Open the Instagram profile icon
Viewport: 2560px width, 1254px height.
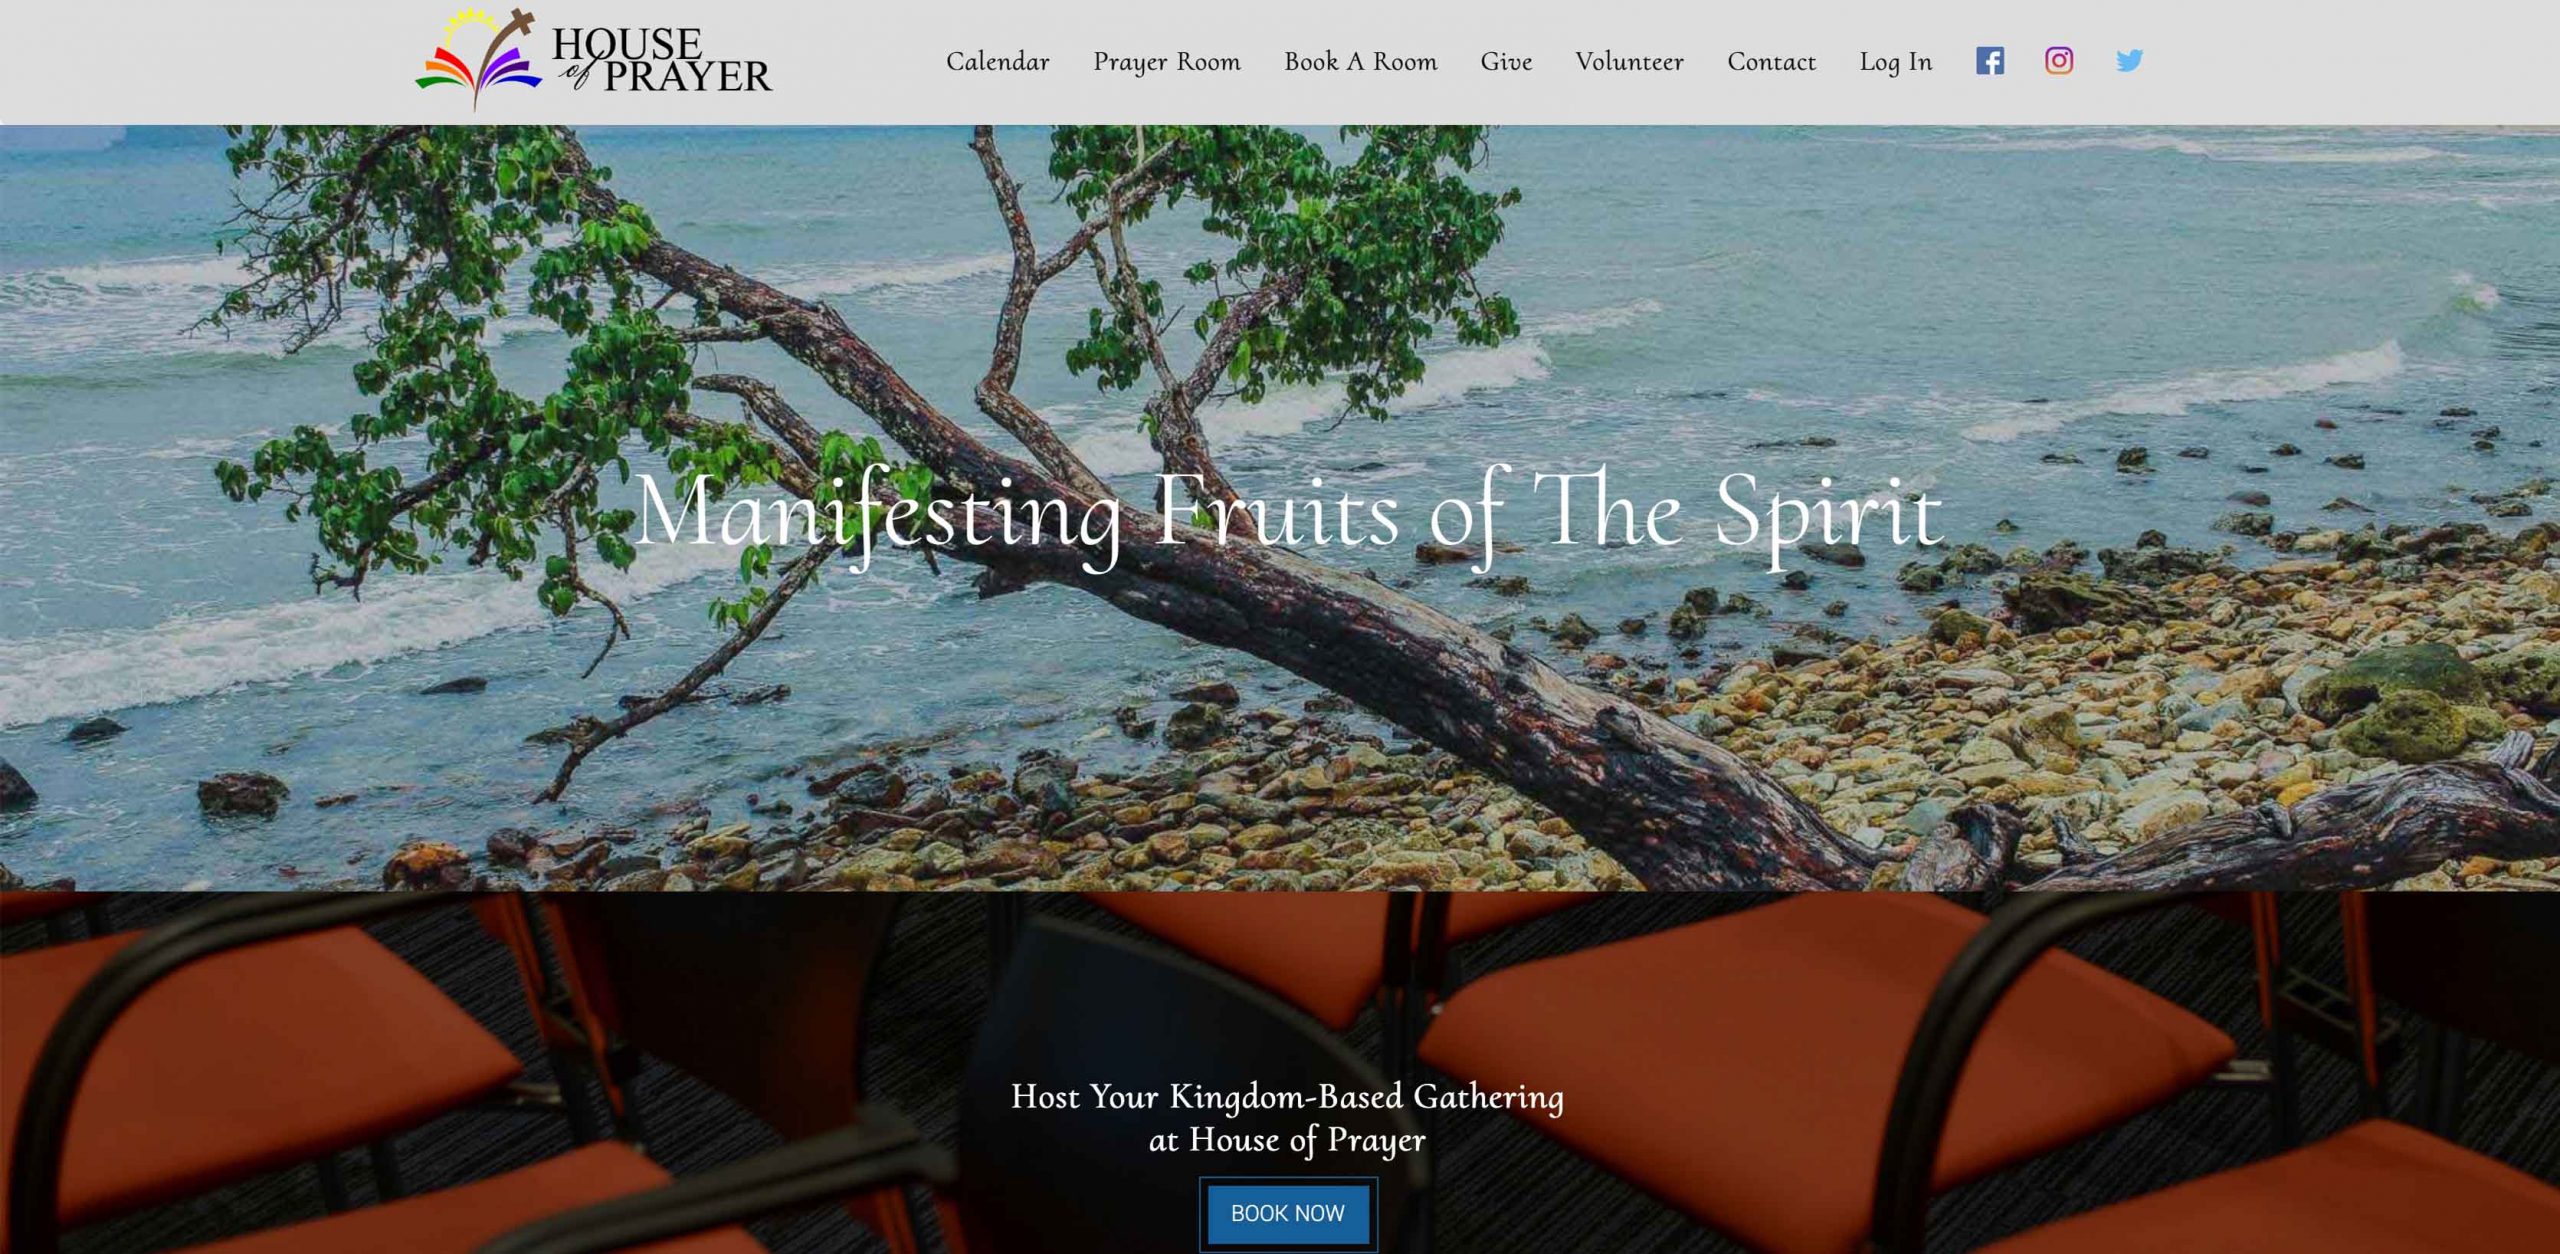click(x=2058, y=61)
